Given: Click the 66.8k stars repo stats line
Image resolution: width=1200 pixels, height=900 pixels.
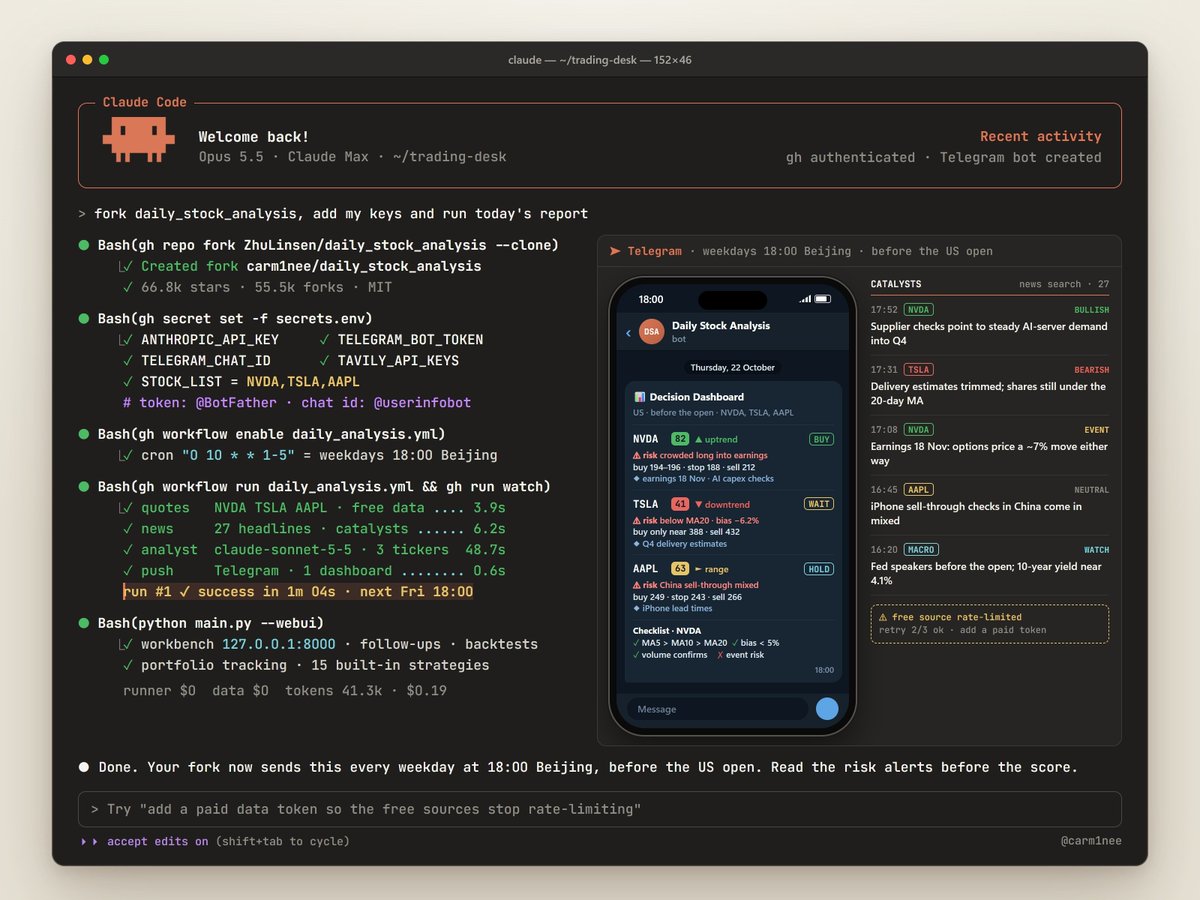Looking at the screenshot, I should (x=258, y=287).
